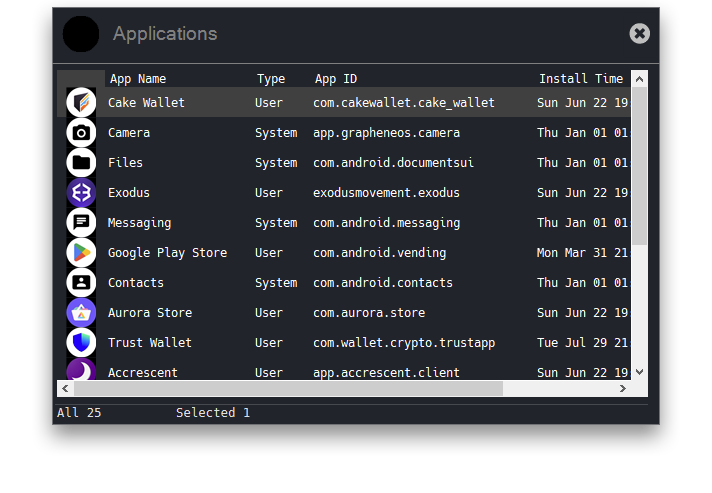Click the Files folder icon
This screenshot has height=493, width=712.
click(81, 163)
